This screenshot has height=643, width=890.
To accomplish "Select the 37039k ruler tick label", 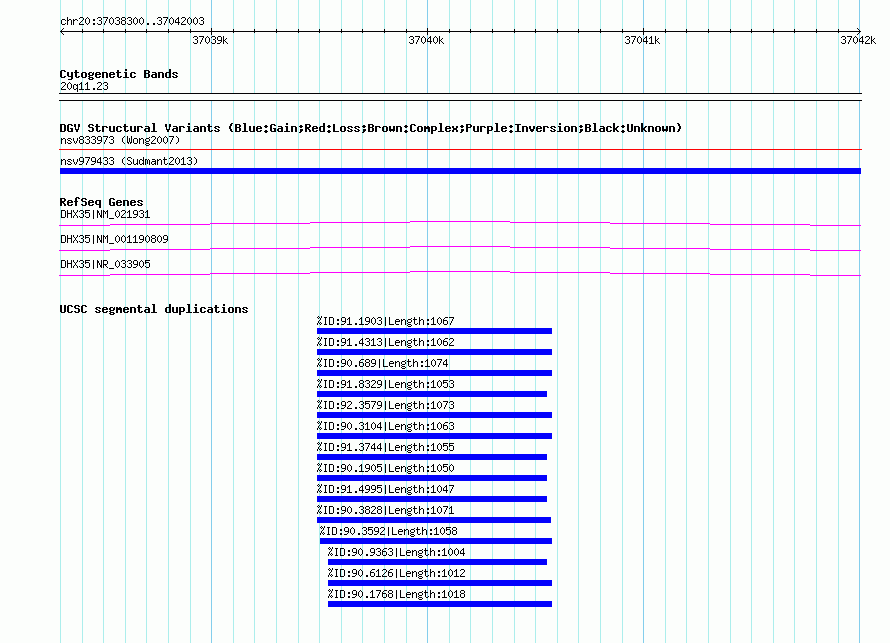I will pyautogui.click(x=210, y=40).
